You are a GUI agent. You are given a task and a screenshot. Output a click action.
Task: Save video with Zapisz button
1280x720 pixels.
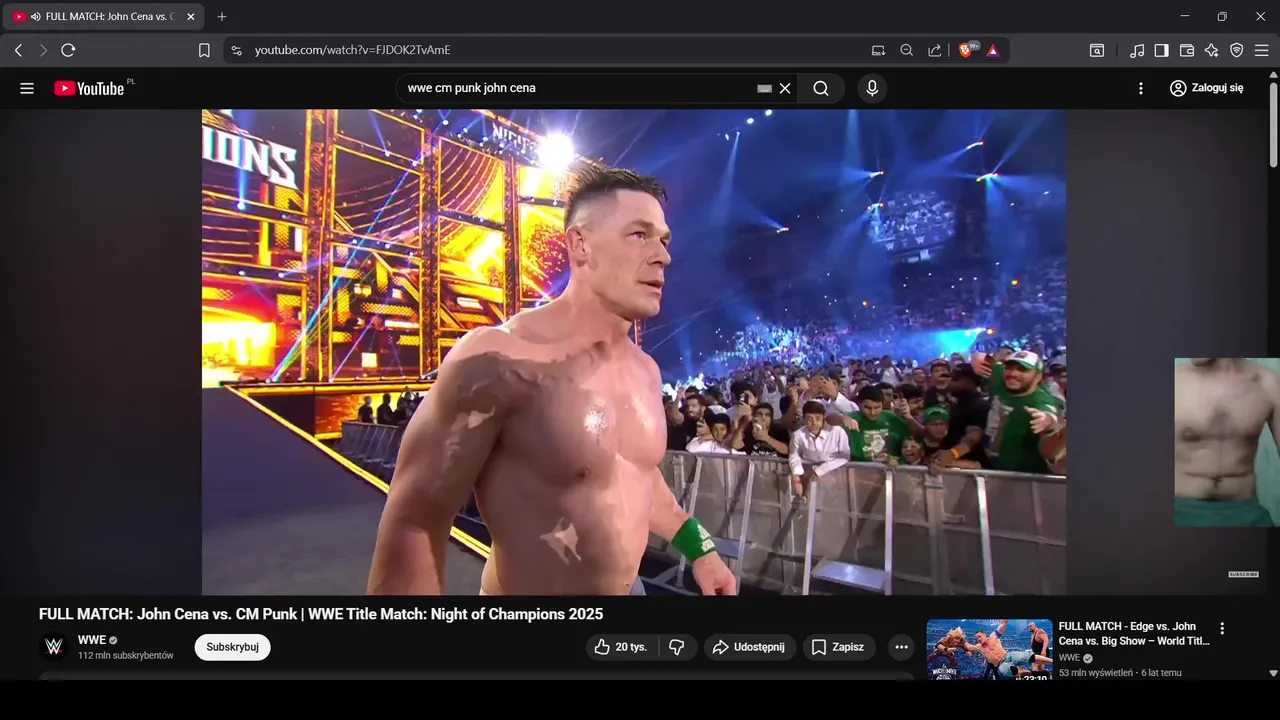click(839, 647)
